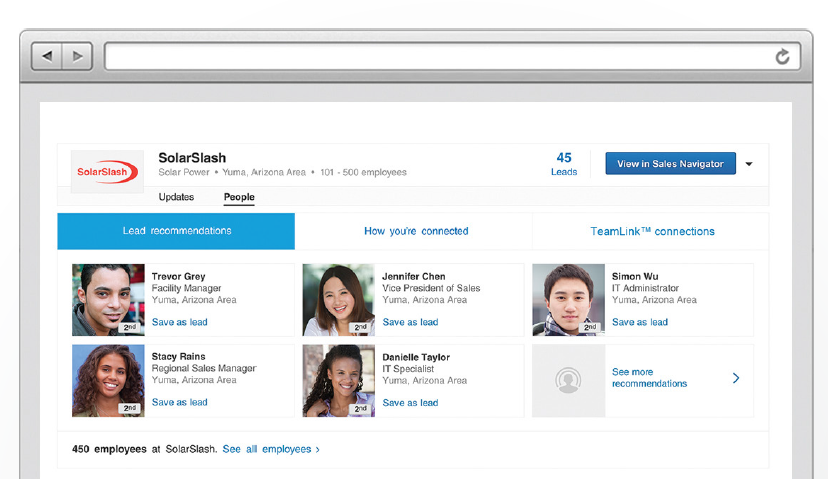Click the name Jennifer Chen
Image resolution: width=828 pixels, height=479 pixels.
413,276
